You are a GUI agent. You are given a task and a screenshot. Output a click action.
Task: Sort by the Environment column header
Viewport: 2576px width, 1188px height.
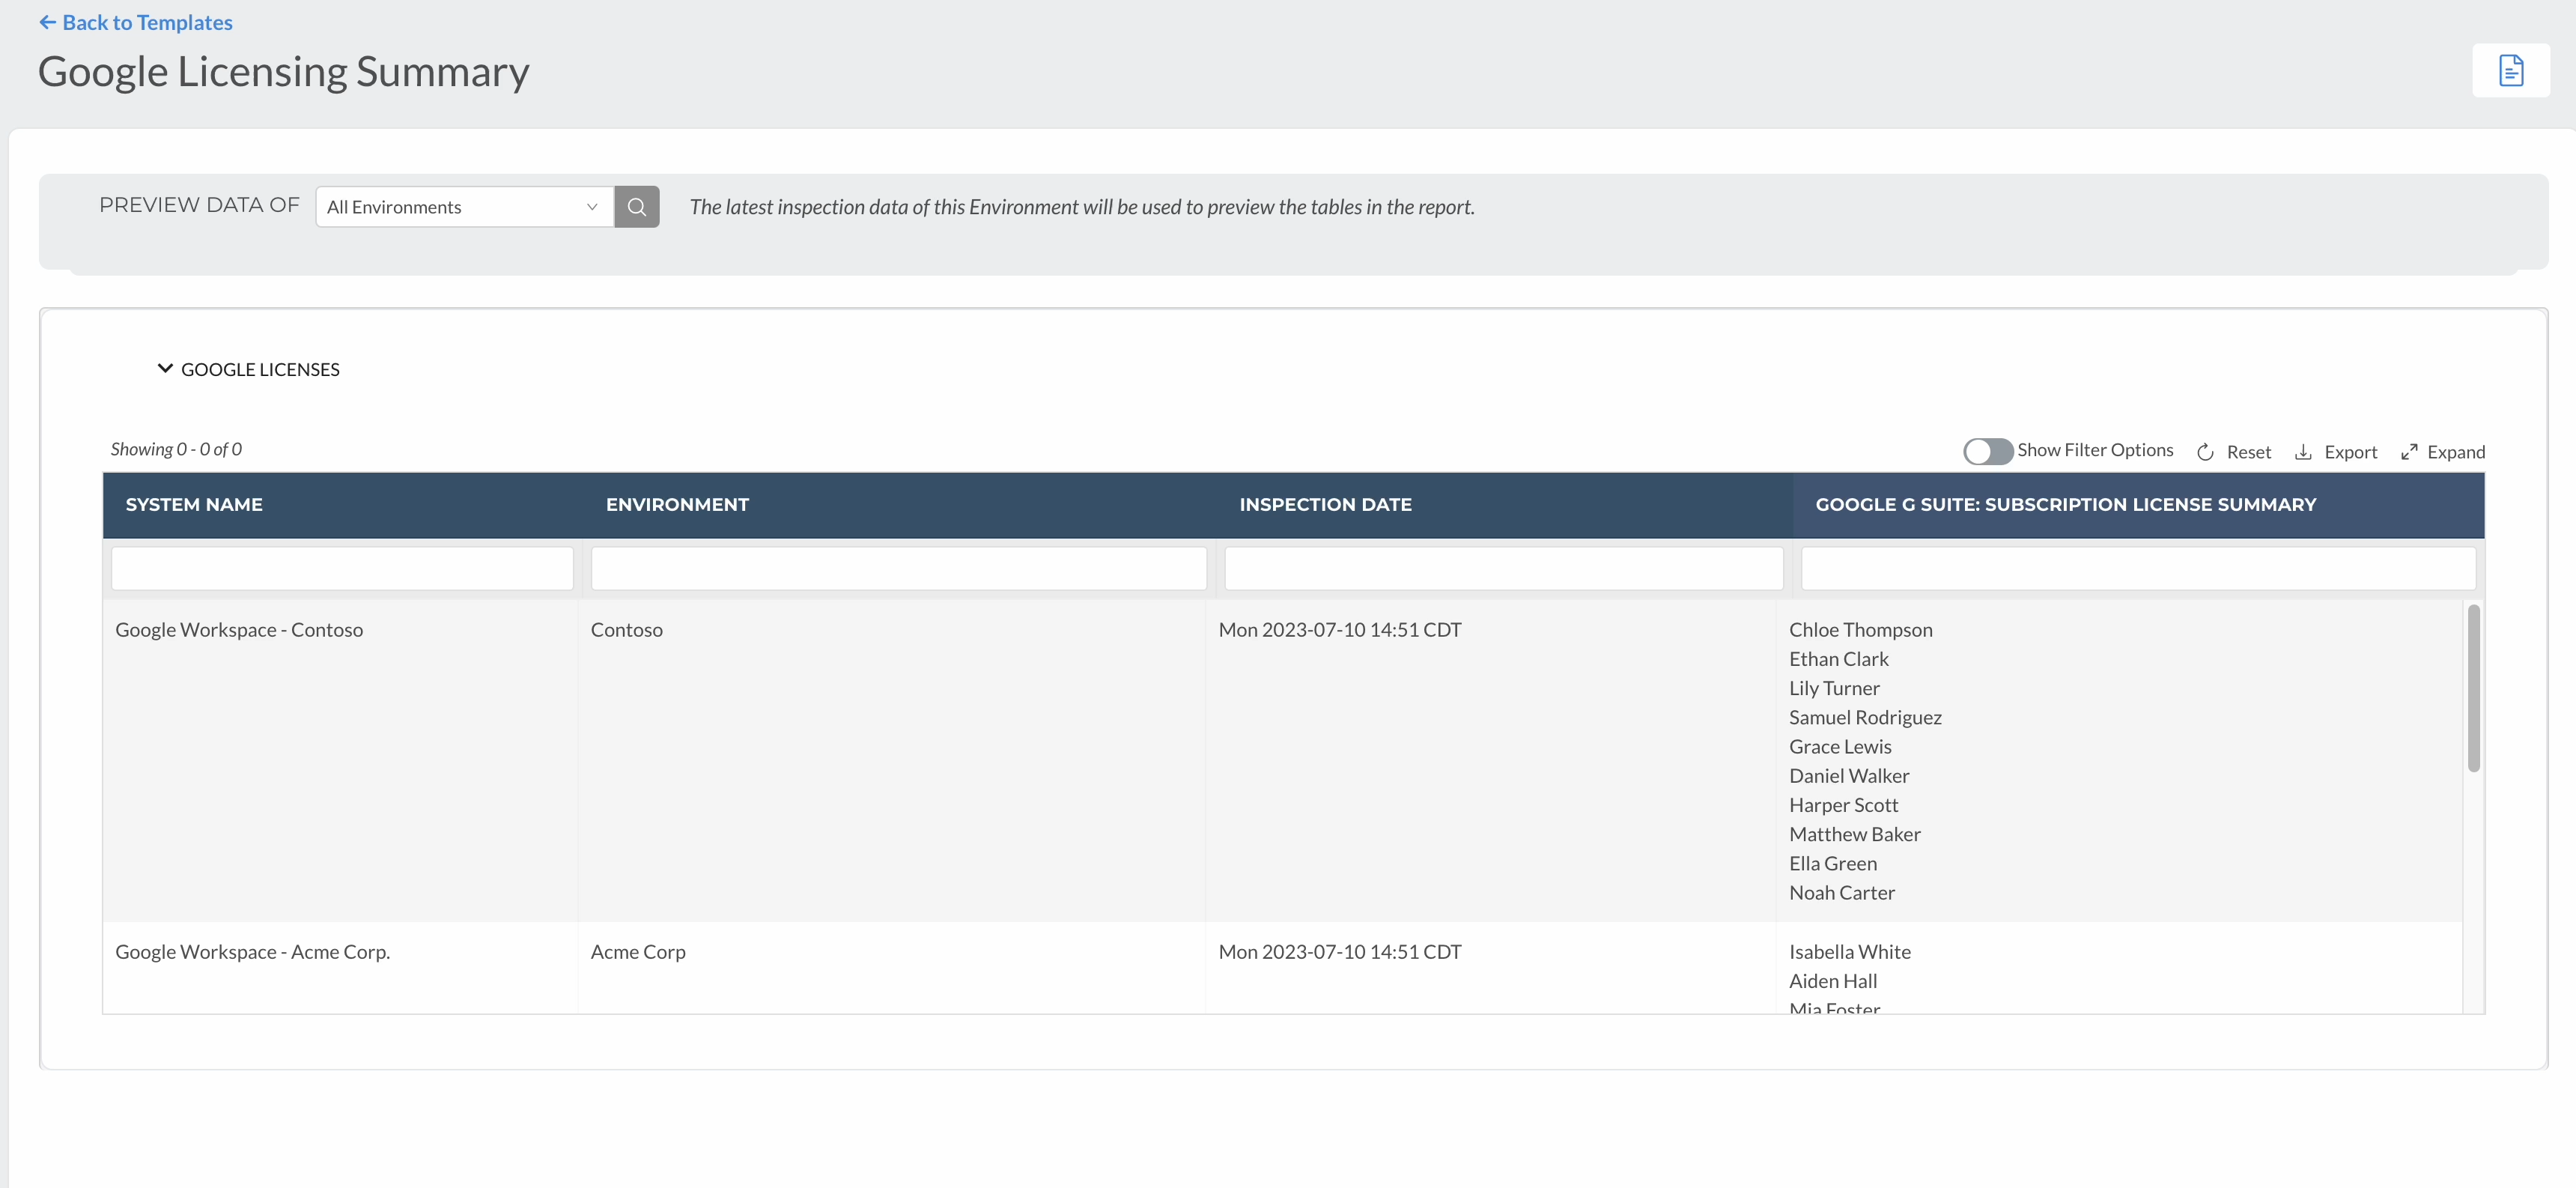pyautogui.click(x=677, y=505)
